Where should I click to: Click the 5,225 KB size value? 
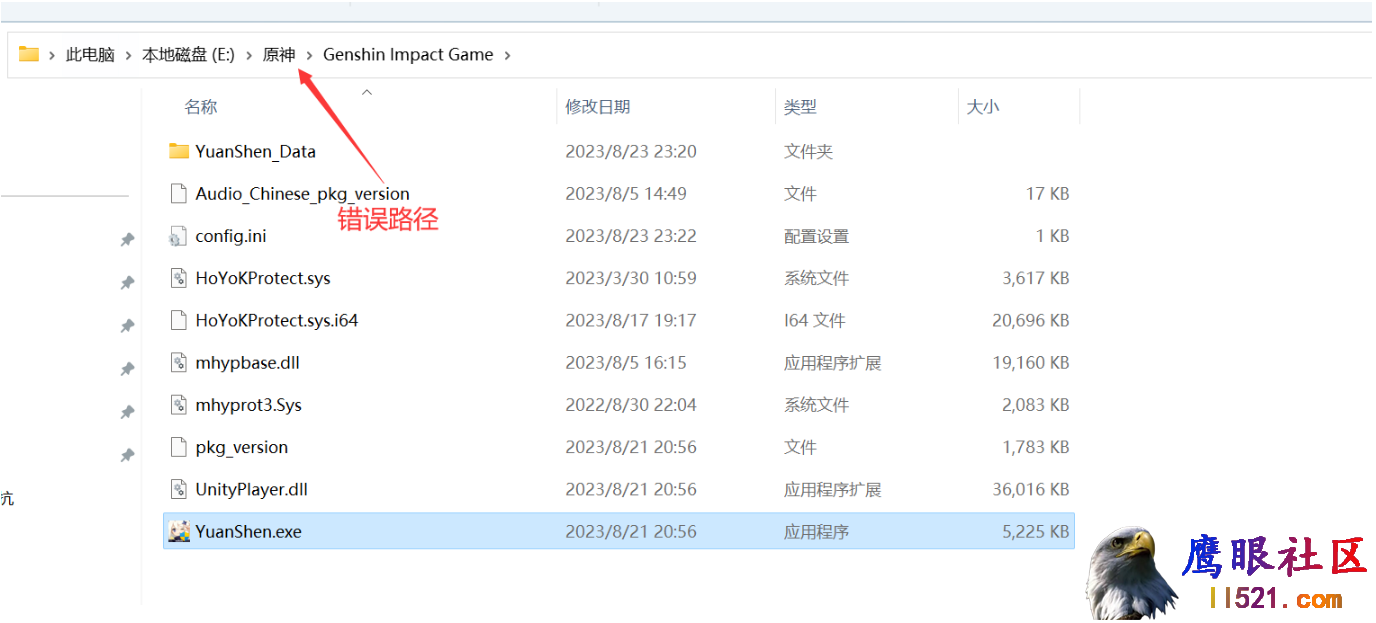pyautogui.click(x=1036, y=532)
